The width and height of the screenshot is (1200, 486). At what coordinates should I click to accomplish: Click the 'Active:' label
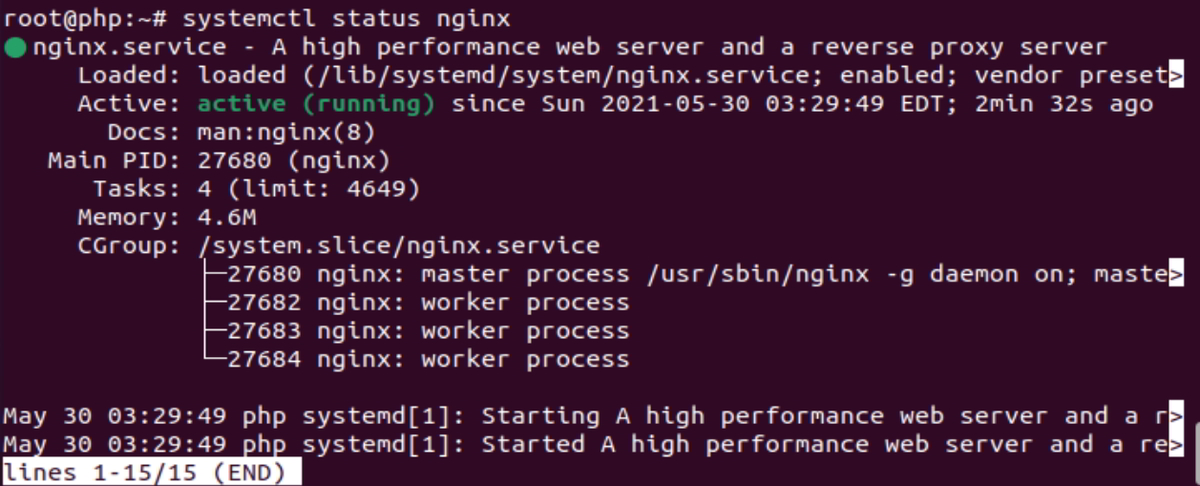pyautogui.click(x=130, y=104)
